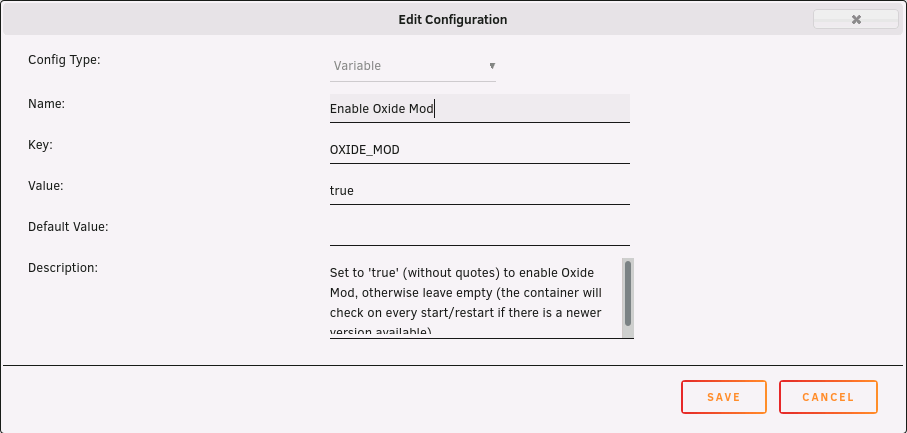Click the Description: label
Viewport: 907px width, 433px height.
63,268
